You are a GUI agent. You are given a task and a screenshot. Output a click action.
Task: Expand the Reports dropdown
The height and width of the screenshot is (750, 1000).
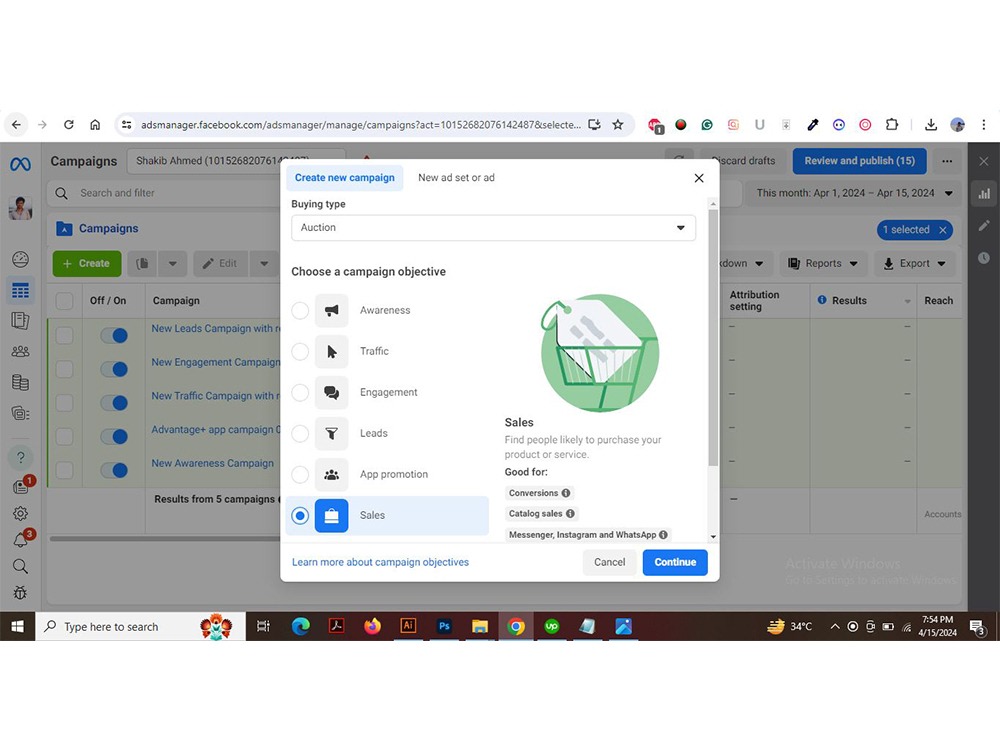(x=823, y=263)
